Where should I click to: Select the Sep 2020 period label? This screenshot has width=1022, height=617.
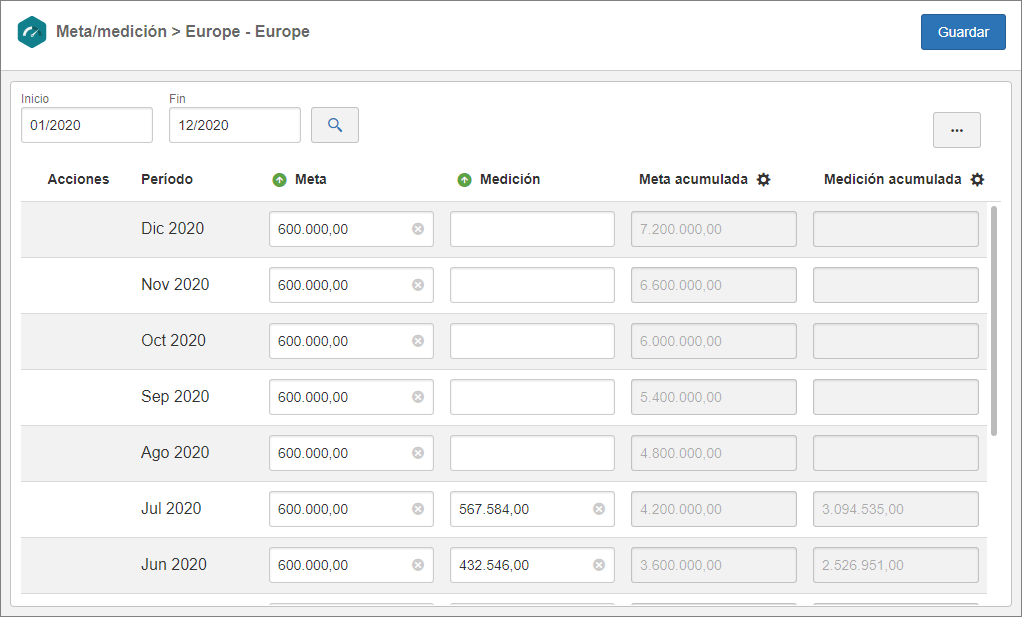pyautogui.click(x=175, y=397)
